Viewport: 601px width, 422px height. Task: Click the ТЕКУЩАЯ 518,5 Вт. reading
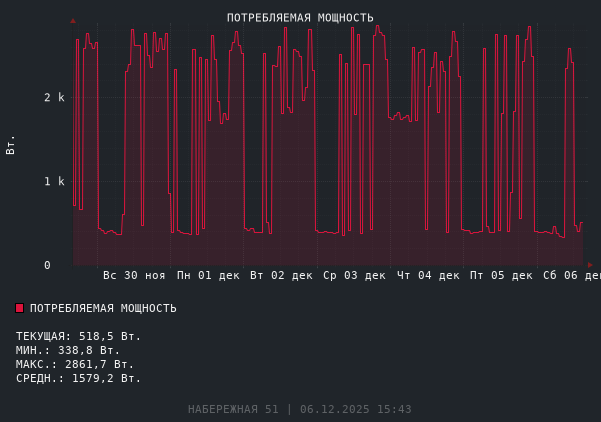pos(78,336)
